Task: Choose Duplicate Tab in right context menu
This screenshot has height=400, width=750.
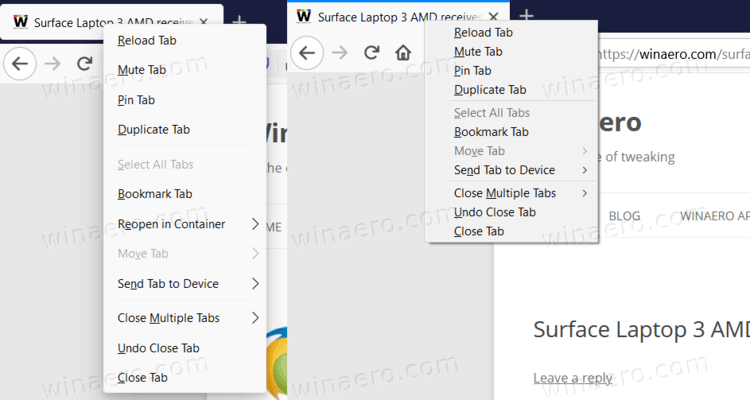Action: click(511, 90)
